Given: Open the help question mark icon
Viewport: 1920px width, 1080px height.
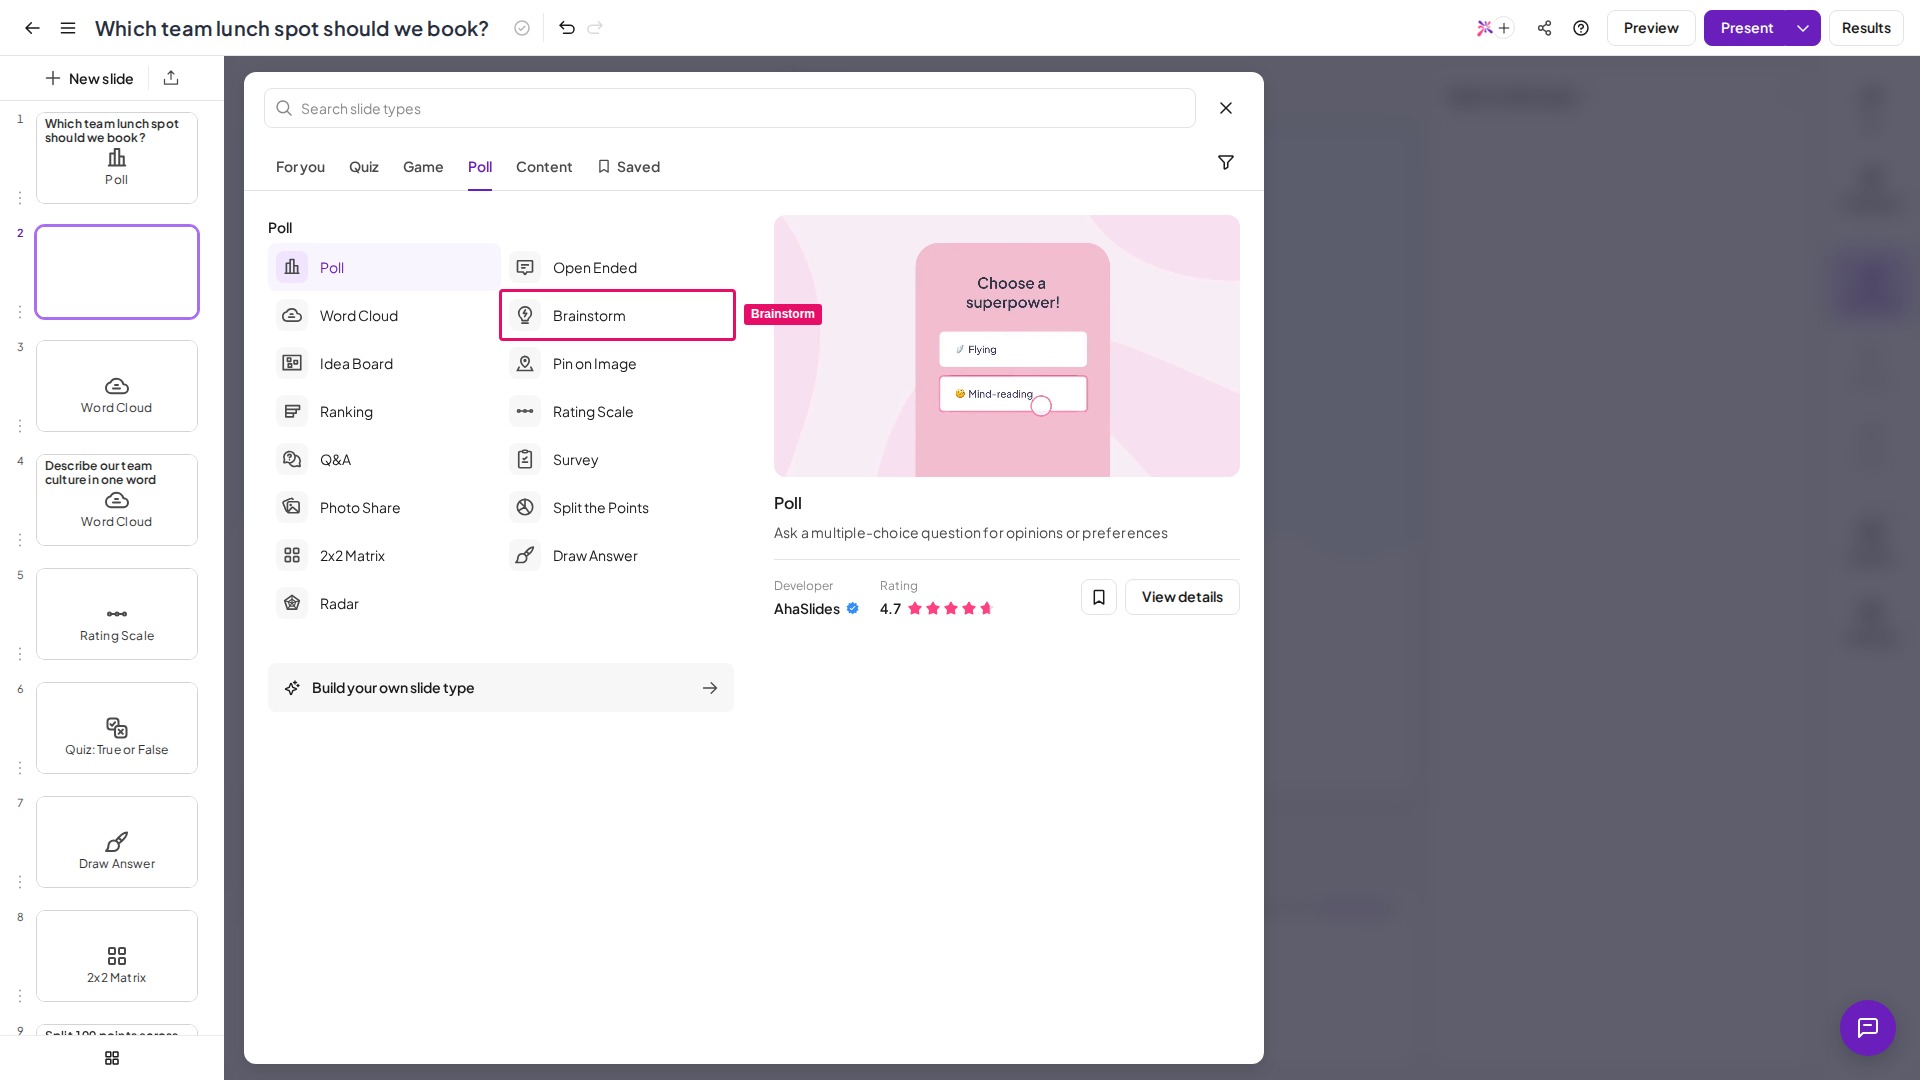Looking at the screenshot, I should pos(1581,28).
